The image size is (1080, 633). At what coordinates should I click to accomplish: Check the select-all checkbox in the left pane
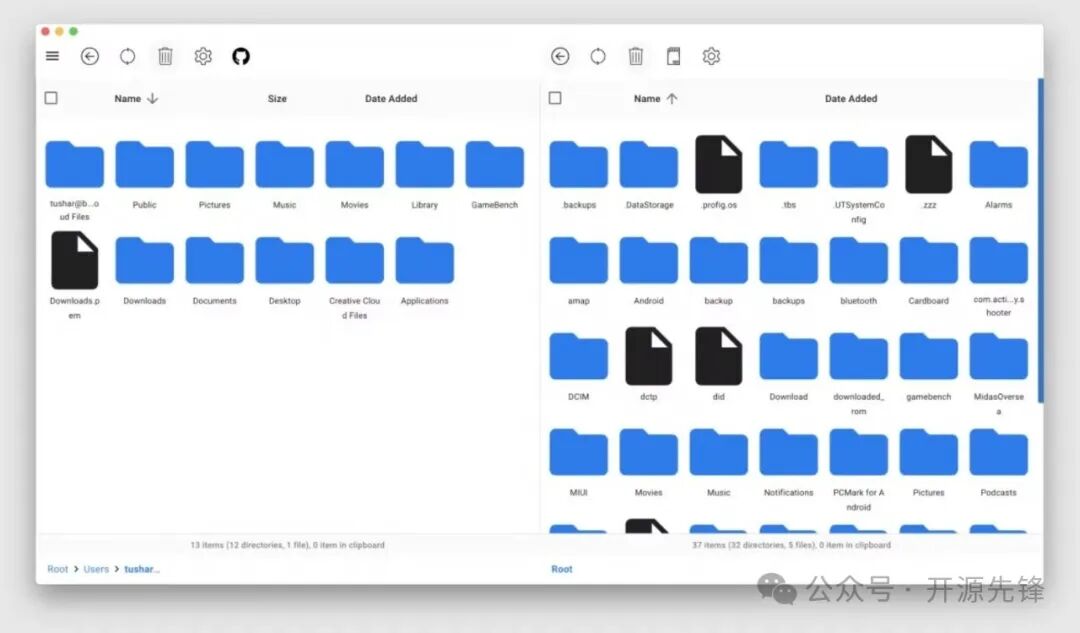(x=49, y=98)
